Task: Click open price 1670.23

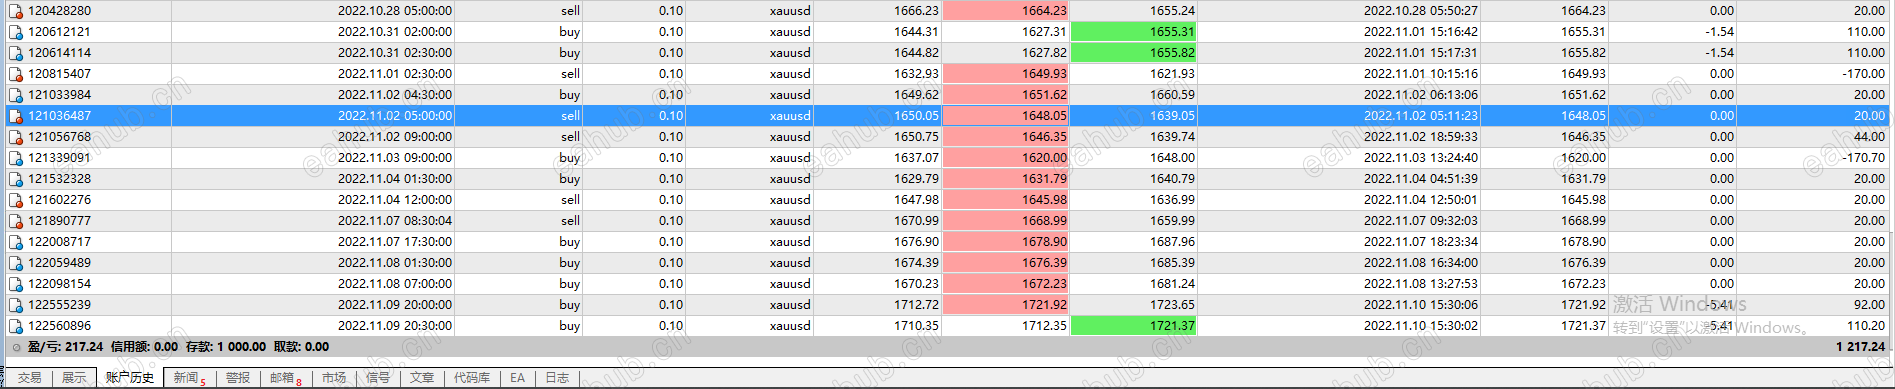Action: click(x=916, y=284)
